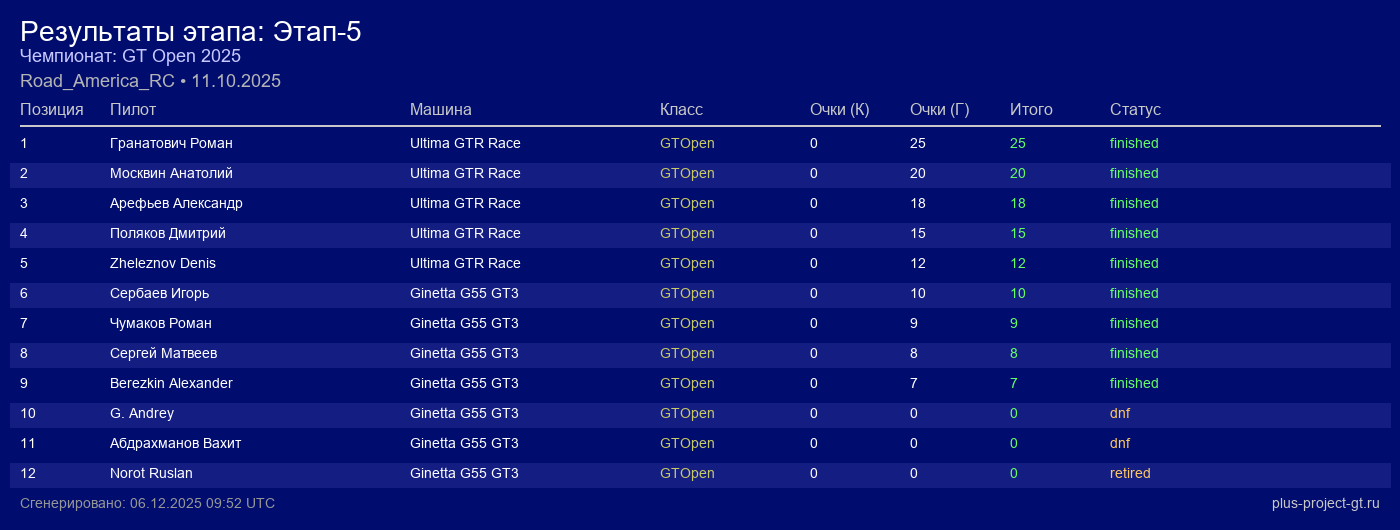This screenshot has height=530, width=1400.
Task: Click the Очки (Г) column header
Action: tap(939, 109)
